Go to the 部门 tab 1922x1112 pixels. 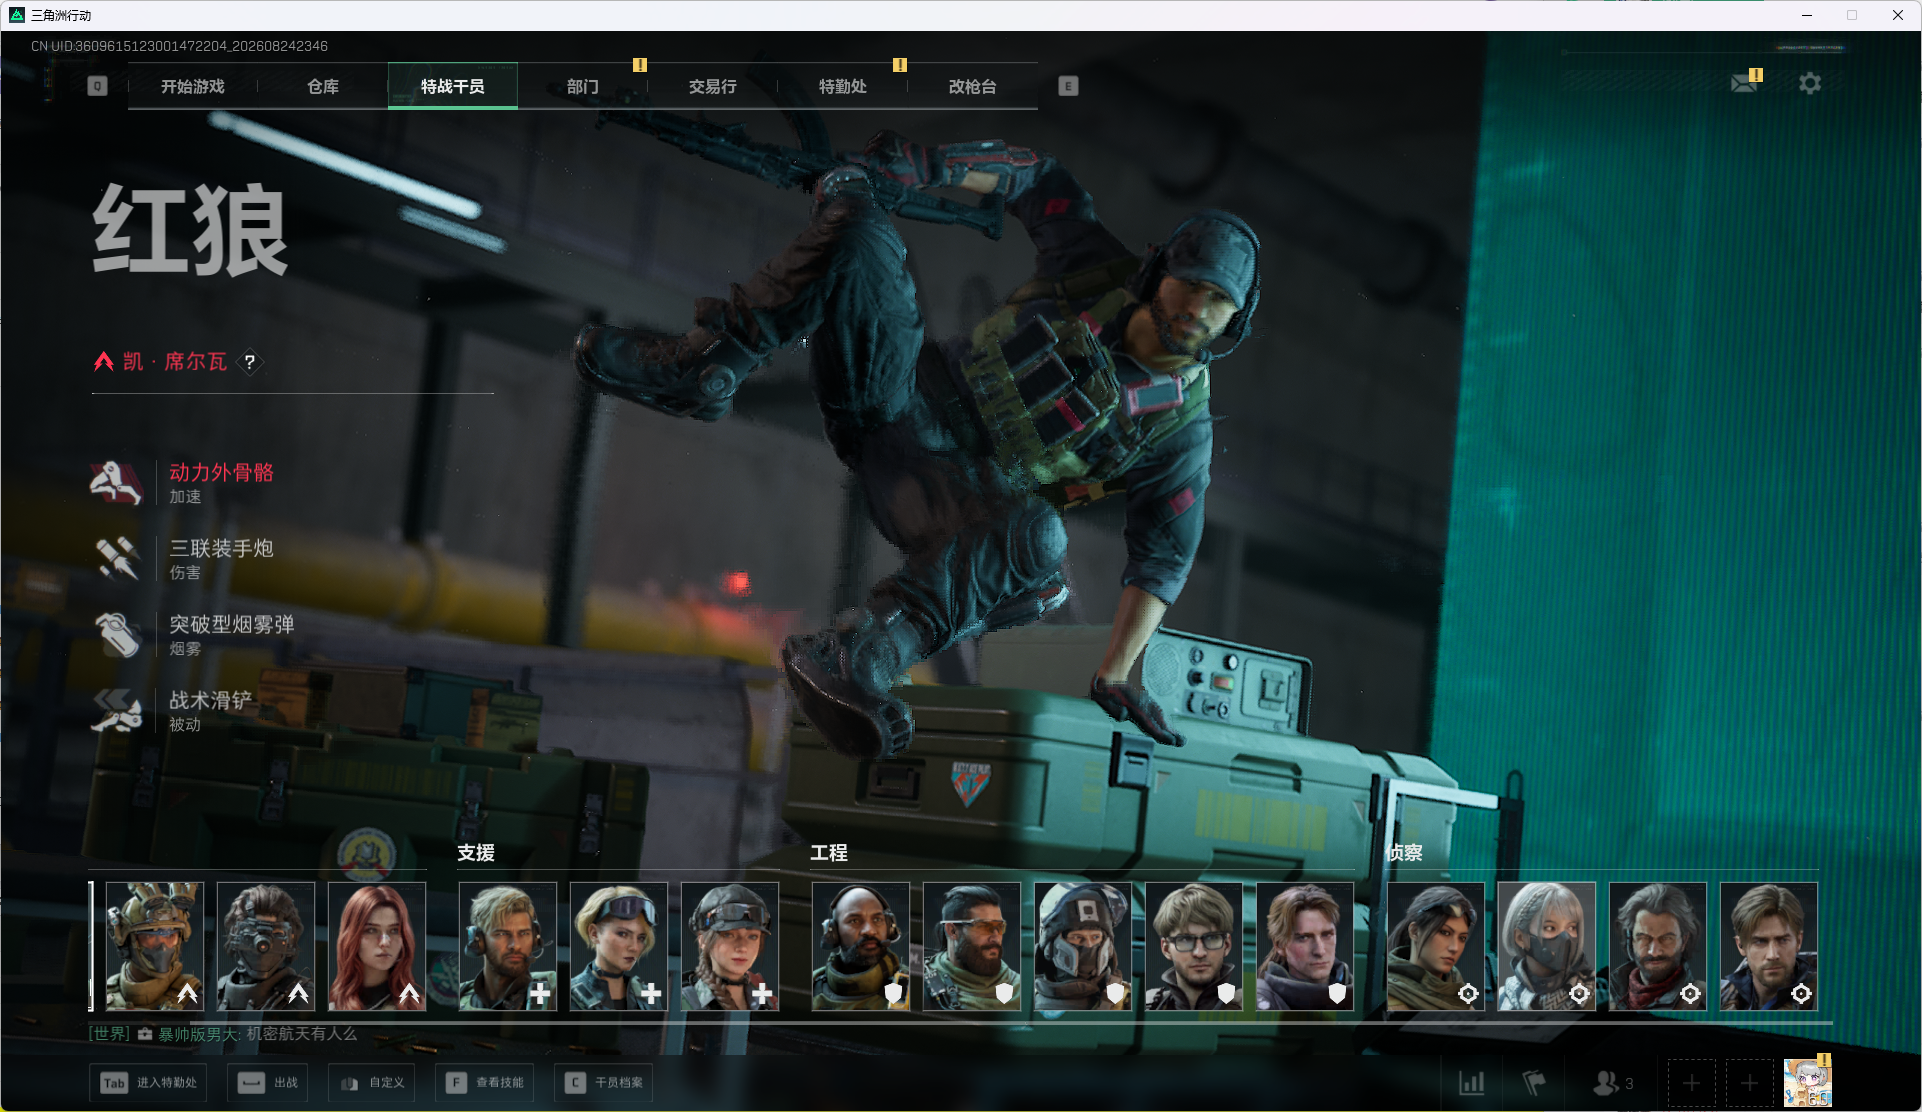583,86
